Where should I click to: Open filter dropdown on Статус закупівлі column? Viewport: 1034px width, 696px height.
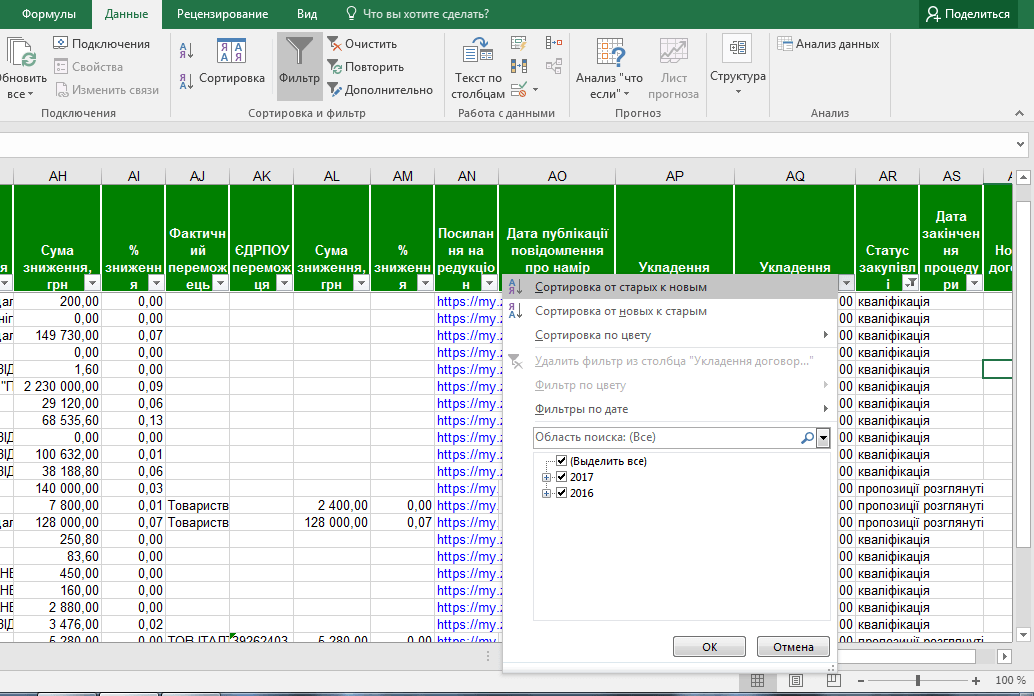909,284
